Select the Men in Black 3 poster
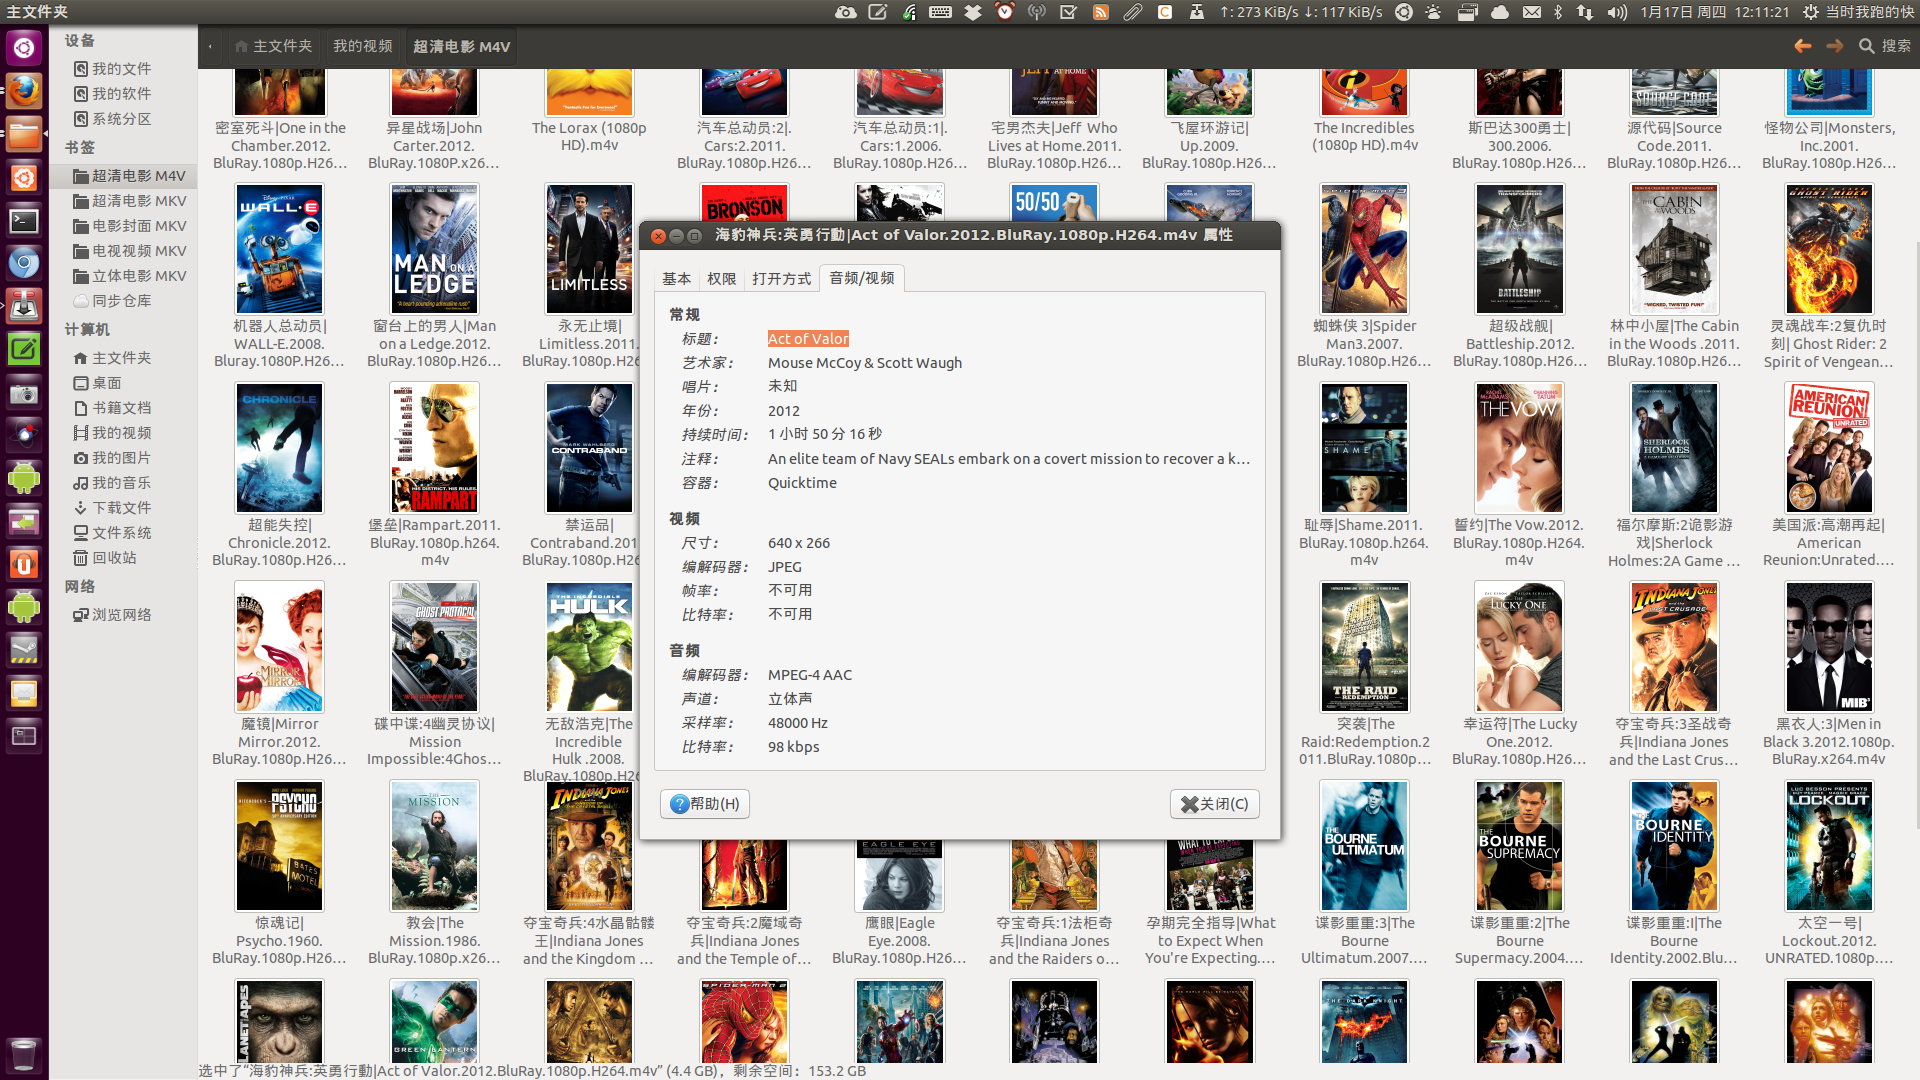Image resolution: width=1920 pixels, height=1080 pixels. [x=1829, y=647]
